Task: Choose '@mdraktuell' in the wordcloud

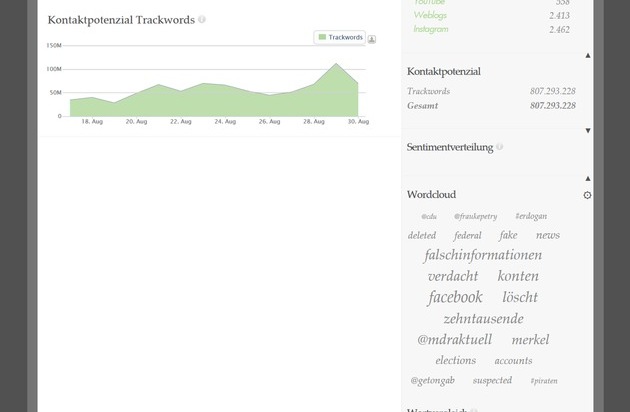Action: tap(454, 340)
